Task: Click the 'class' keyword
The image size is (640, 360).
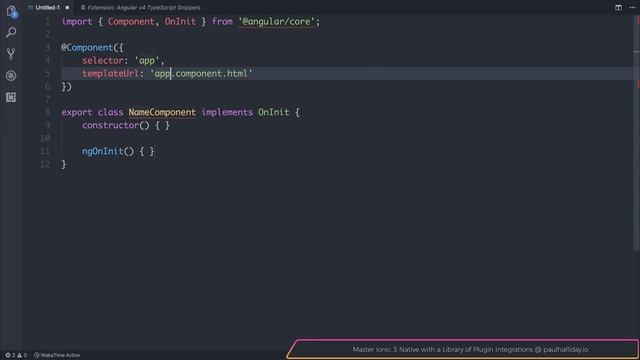Action: 110,112
